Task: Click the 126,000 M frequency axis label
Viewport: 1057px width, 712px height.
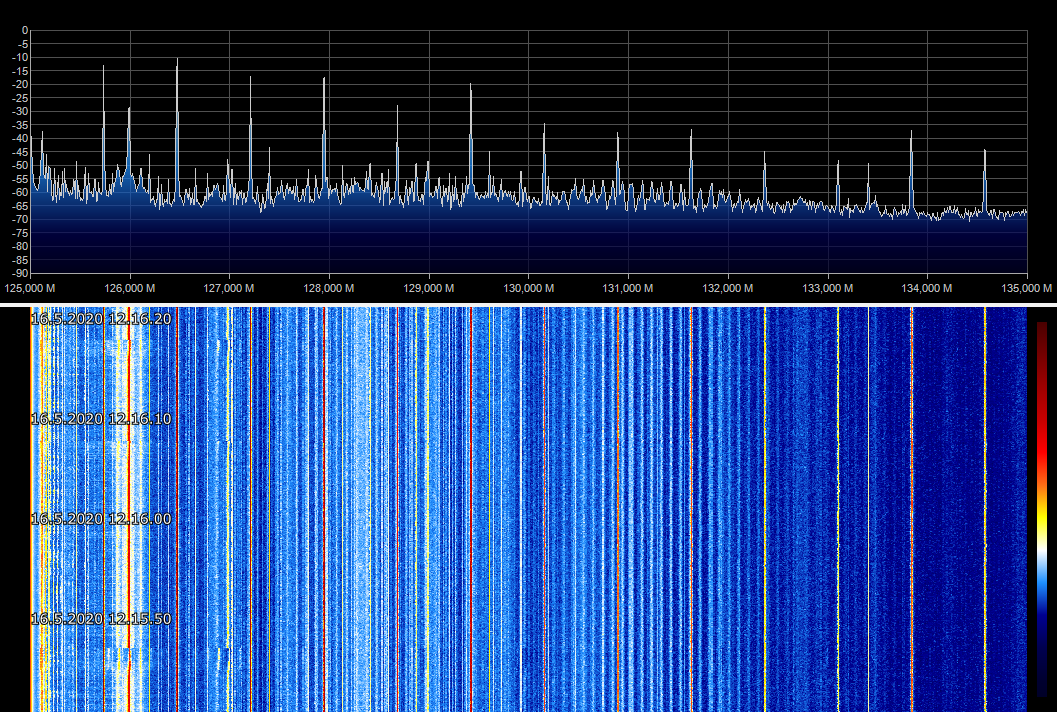Action: (130, 288)
